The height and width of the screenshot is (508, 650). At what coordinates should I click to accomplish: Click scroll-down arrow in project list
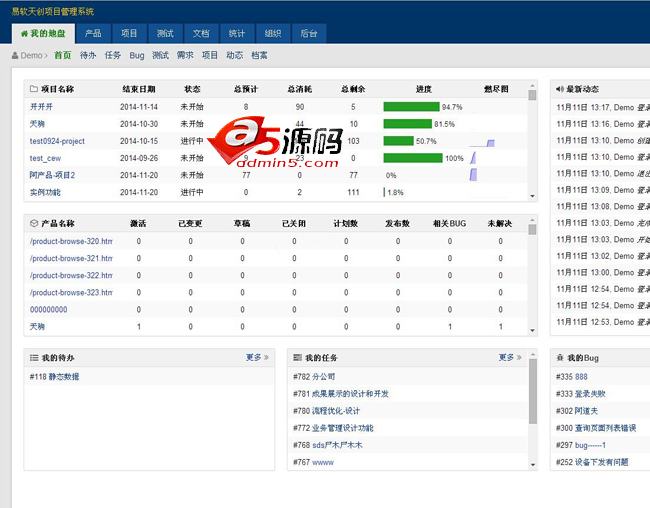pyautogui.click(x=532, y=196)
